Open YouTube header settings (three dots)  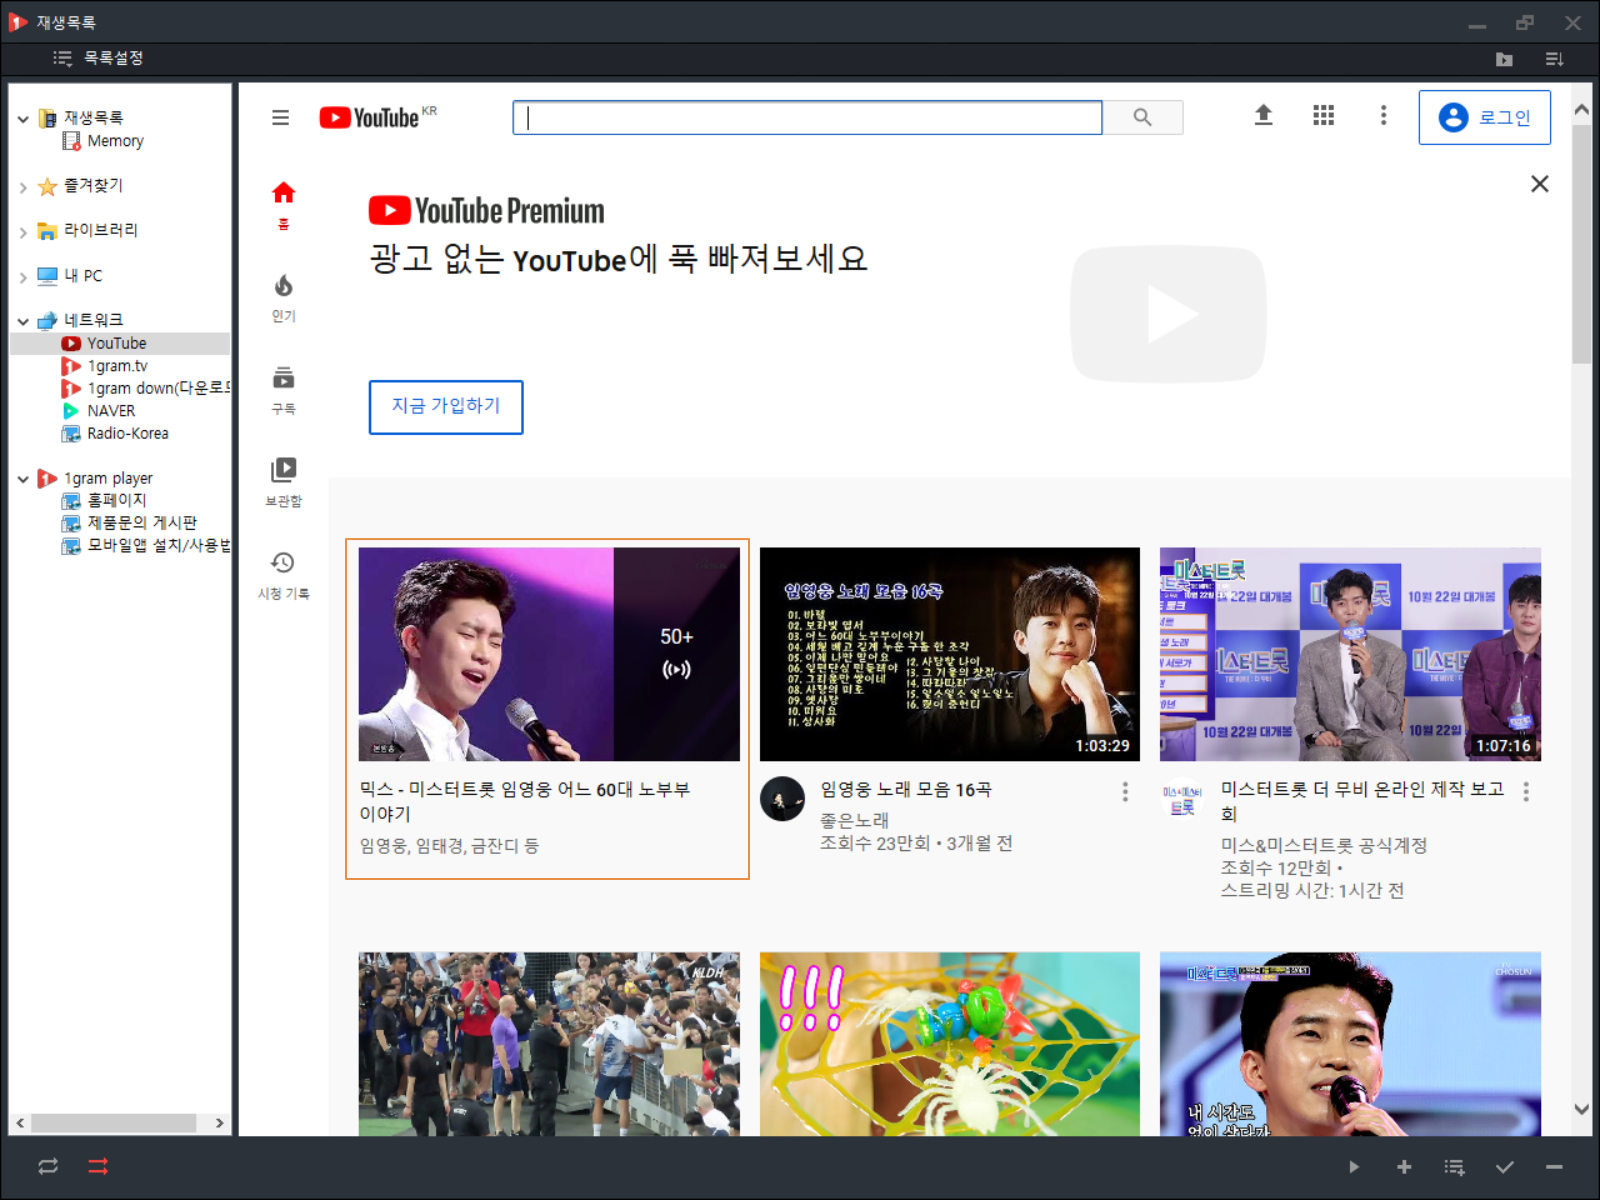[1384, 116]
